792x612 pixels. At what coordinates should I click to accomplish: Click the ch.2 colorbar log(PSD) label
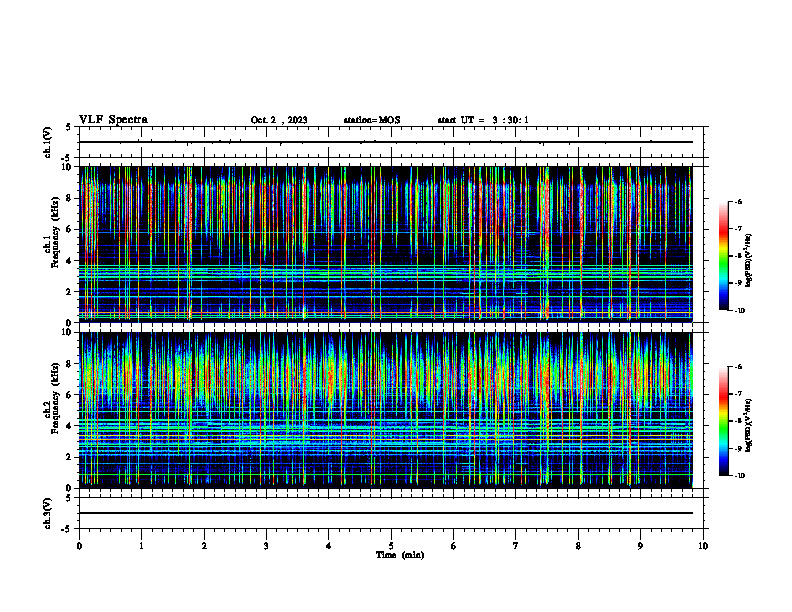[749, 425]
